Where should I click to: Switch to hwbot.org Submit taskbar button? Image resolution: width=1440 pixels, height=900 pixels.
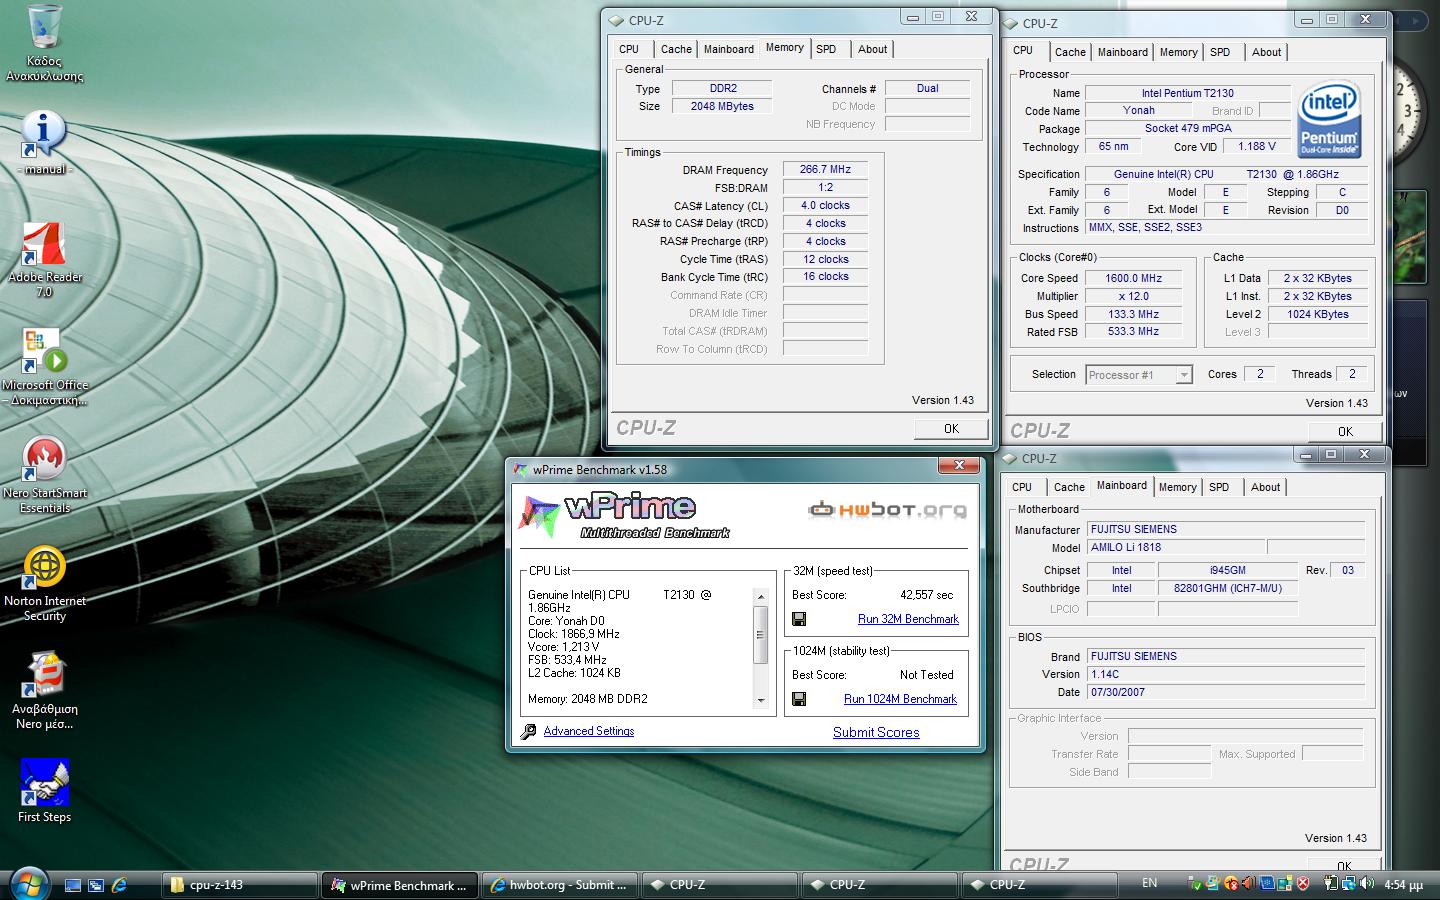coord(559,885)
